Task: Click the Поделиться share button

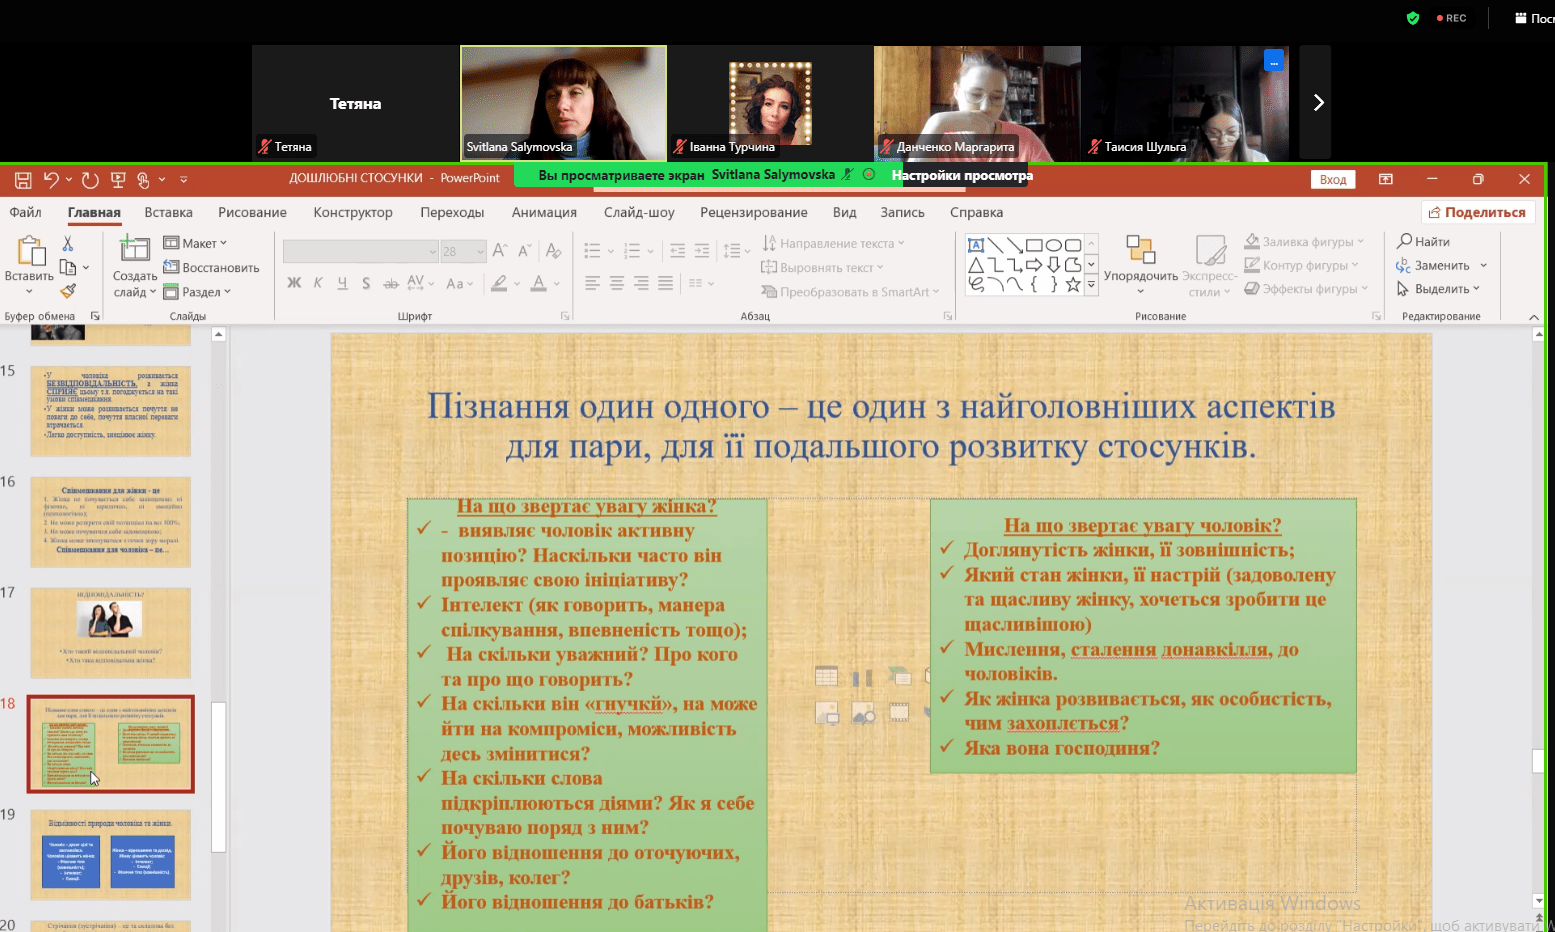Action: coord(1478,212)
